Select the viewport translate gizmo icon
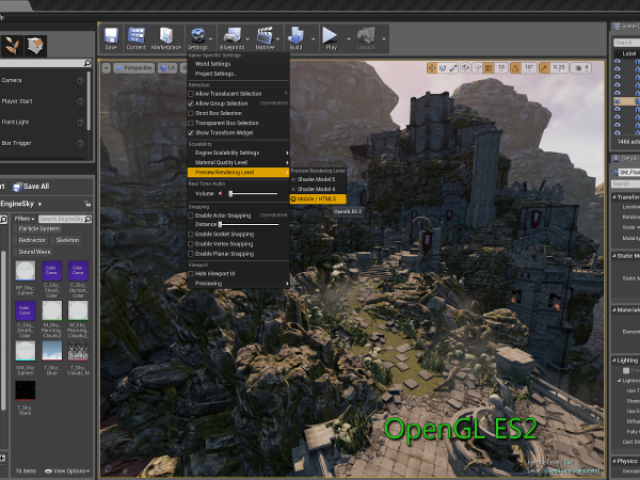Image resolution: width=640 pixels, height=480 pixels. (x=431, y=68)
